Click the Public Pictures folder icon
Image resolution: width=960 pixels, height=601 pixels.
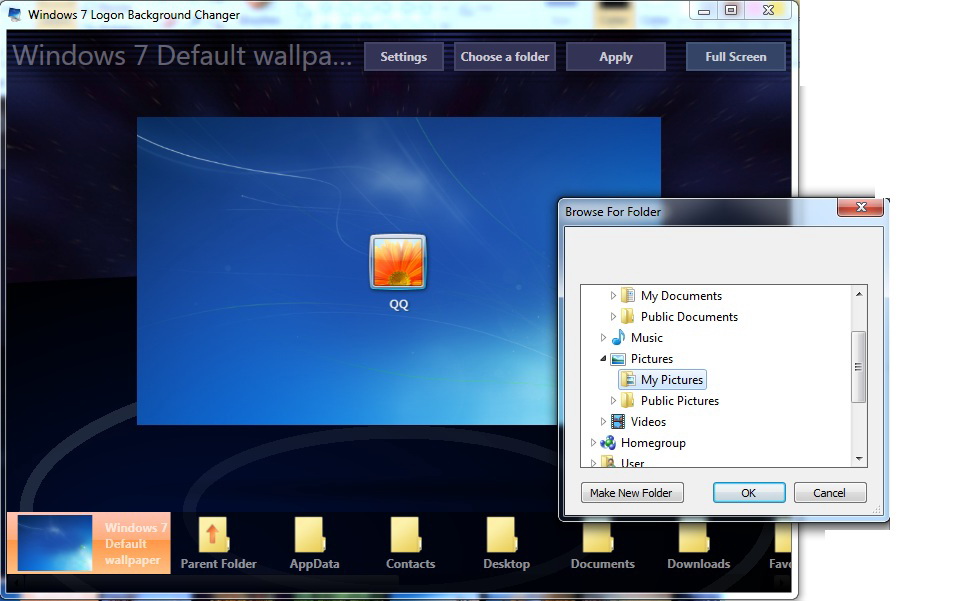(628, 400)
